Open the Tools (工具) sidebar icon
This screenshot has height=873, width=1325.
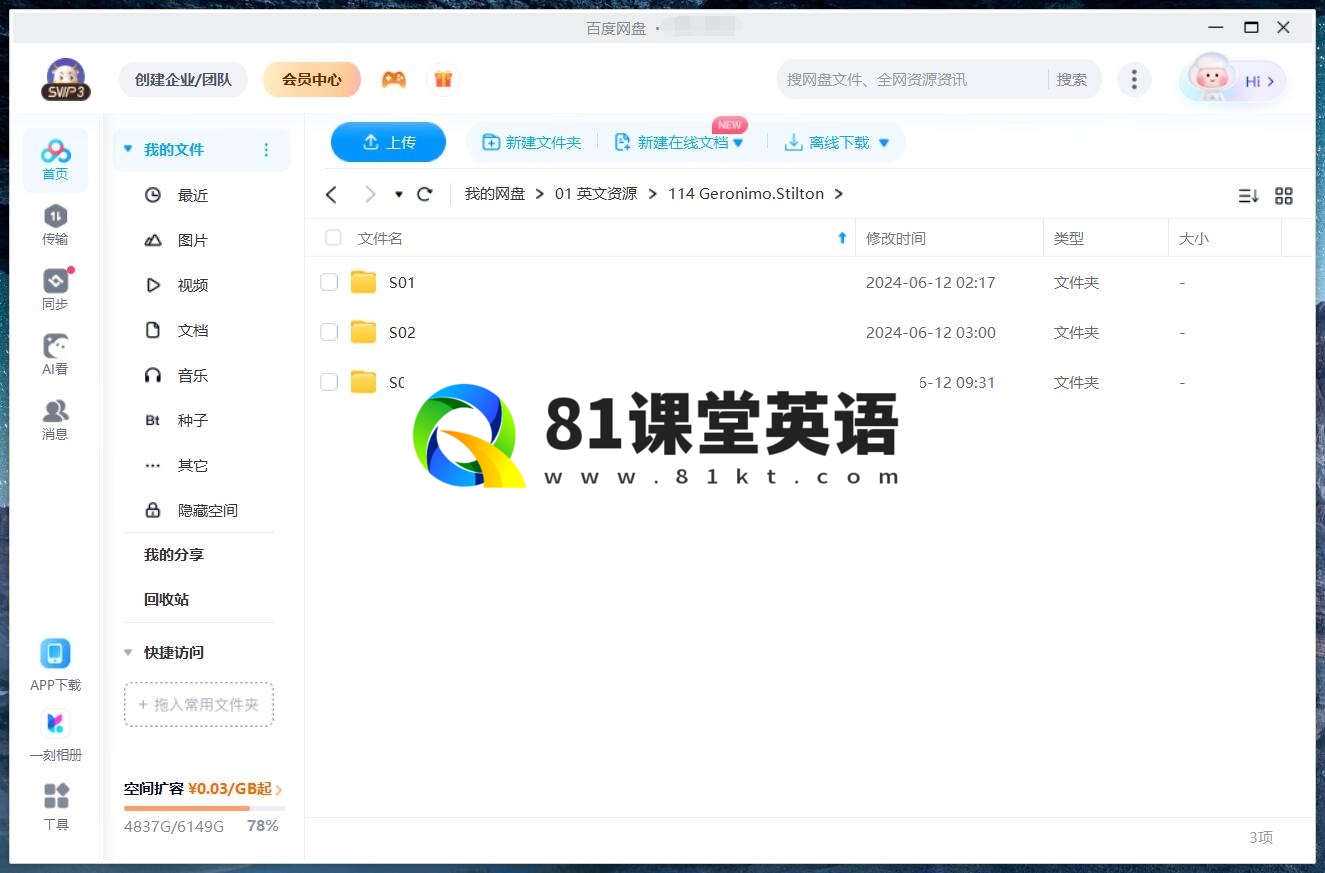click(56, 807)
